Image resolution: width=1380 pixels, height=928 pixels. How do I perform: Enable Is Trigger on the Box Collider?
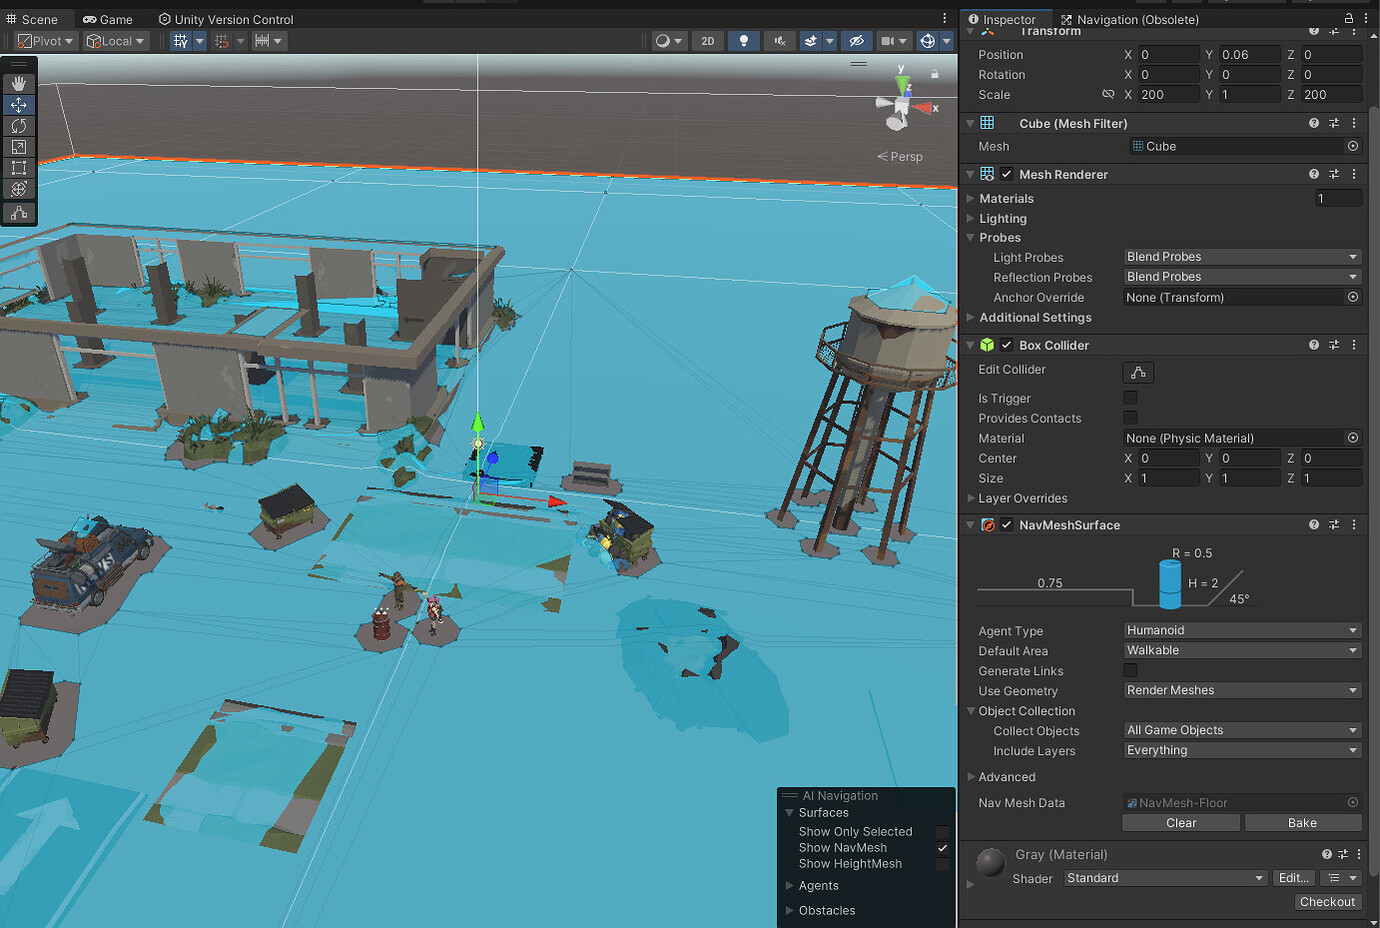tap(1130, 397)
